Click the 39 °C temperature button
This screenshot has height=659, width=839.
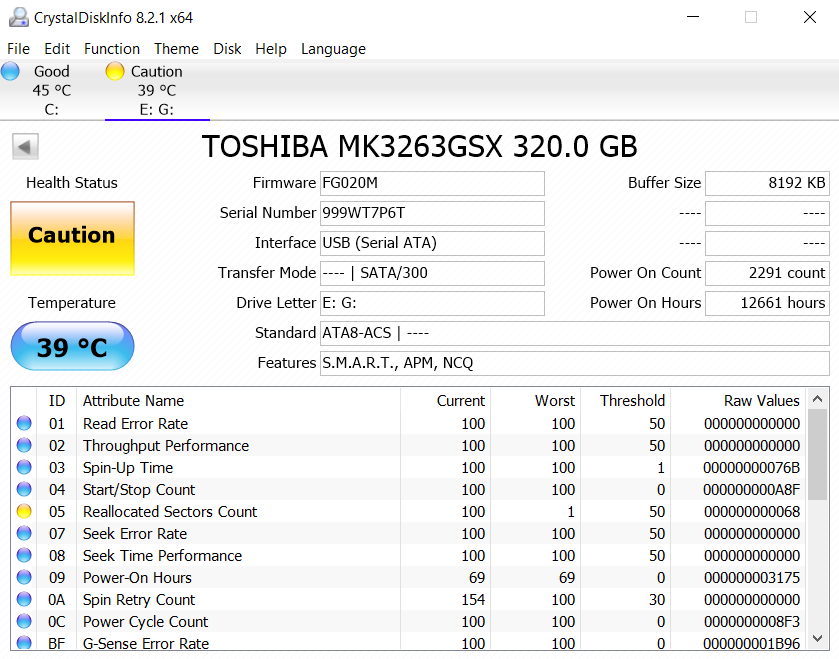pyautogui.click(x=72, y=346)
